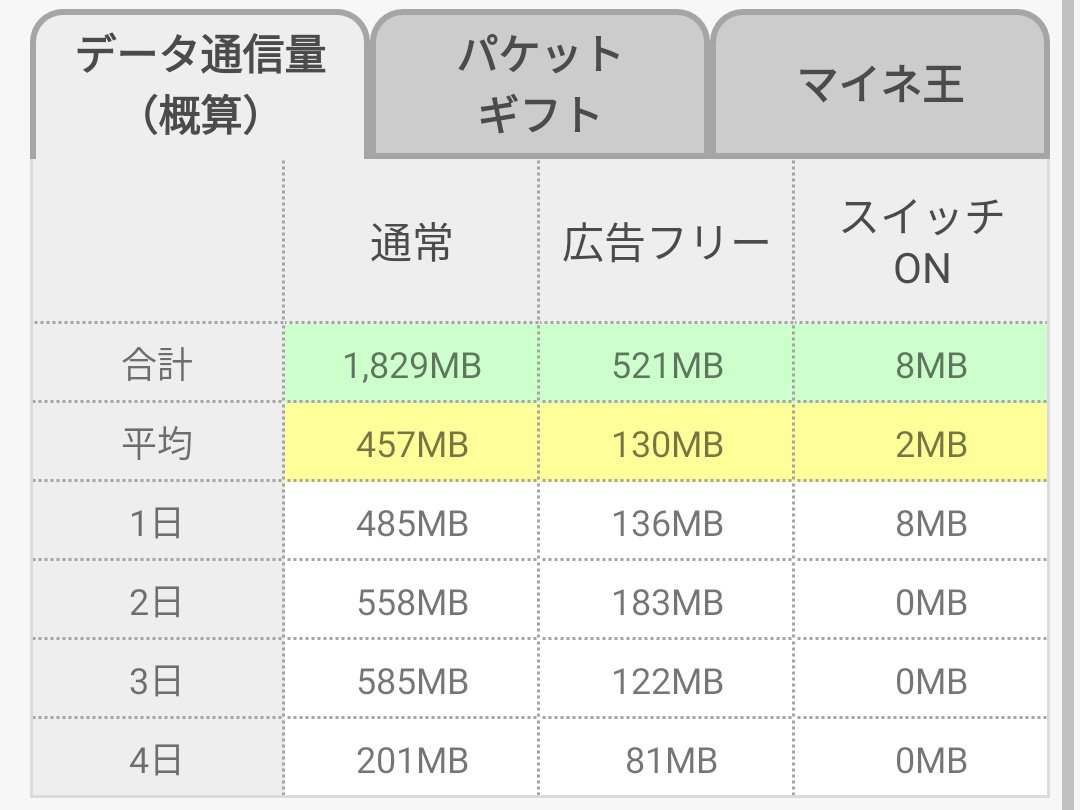Select the 広告フリー column header
This screenshot has height=810, width=1080.
tap(666, 242)
